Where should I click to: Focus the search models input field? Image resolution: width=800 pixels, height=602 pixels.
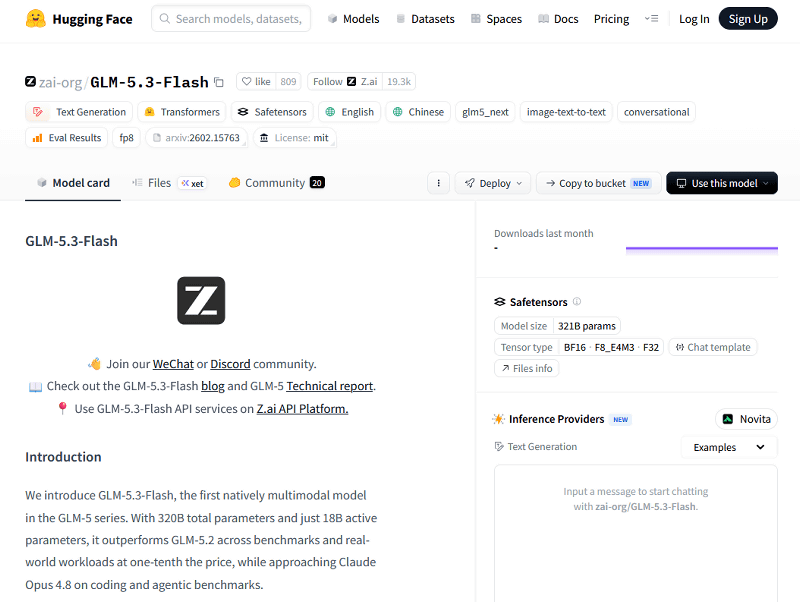tap(231, 19)
